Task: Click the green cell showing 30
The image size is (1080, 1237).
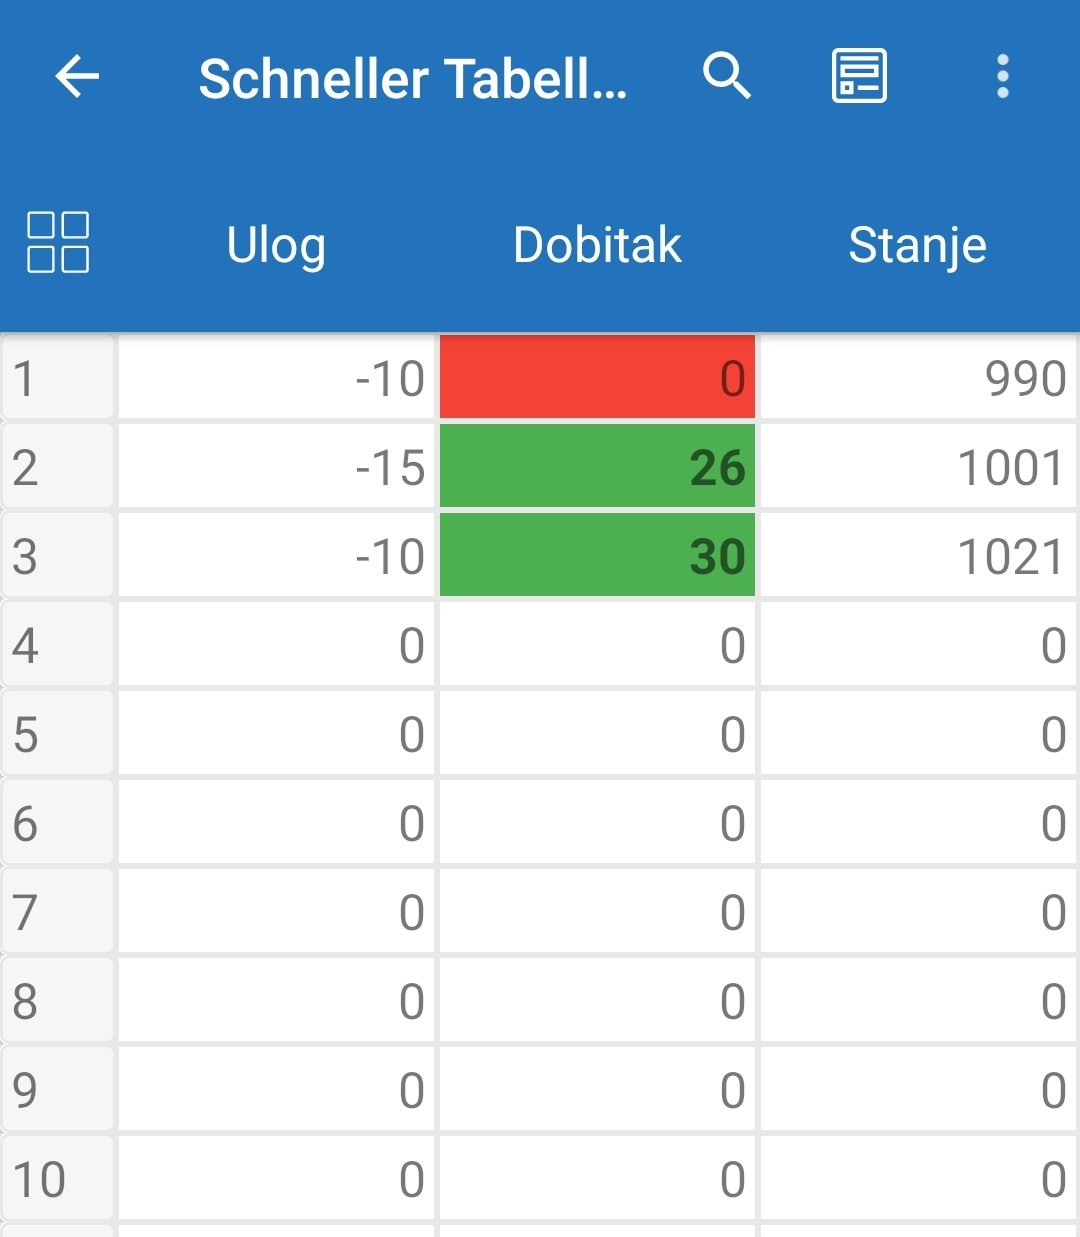Action: pyautogui.click(x=597, y=556)
